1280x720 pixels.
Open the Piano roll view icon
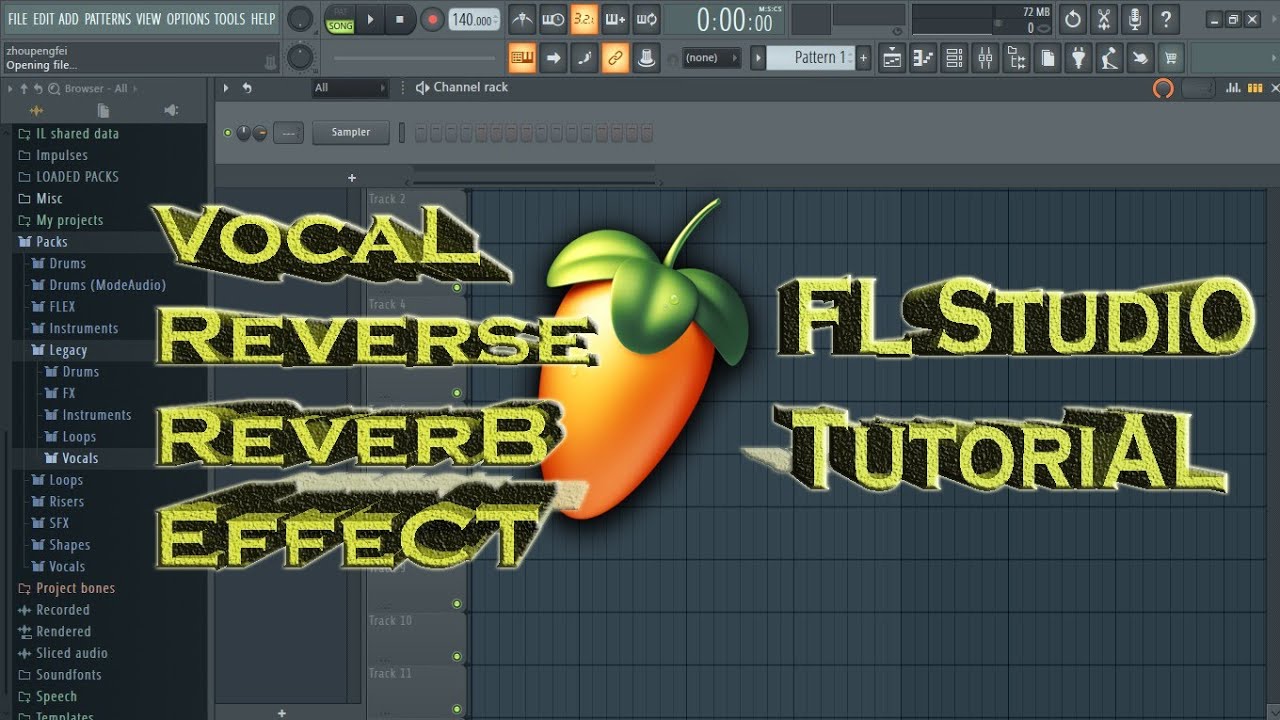click(x=923, y=58)
